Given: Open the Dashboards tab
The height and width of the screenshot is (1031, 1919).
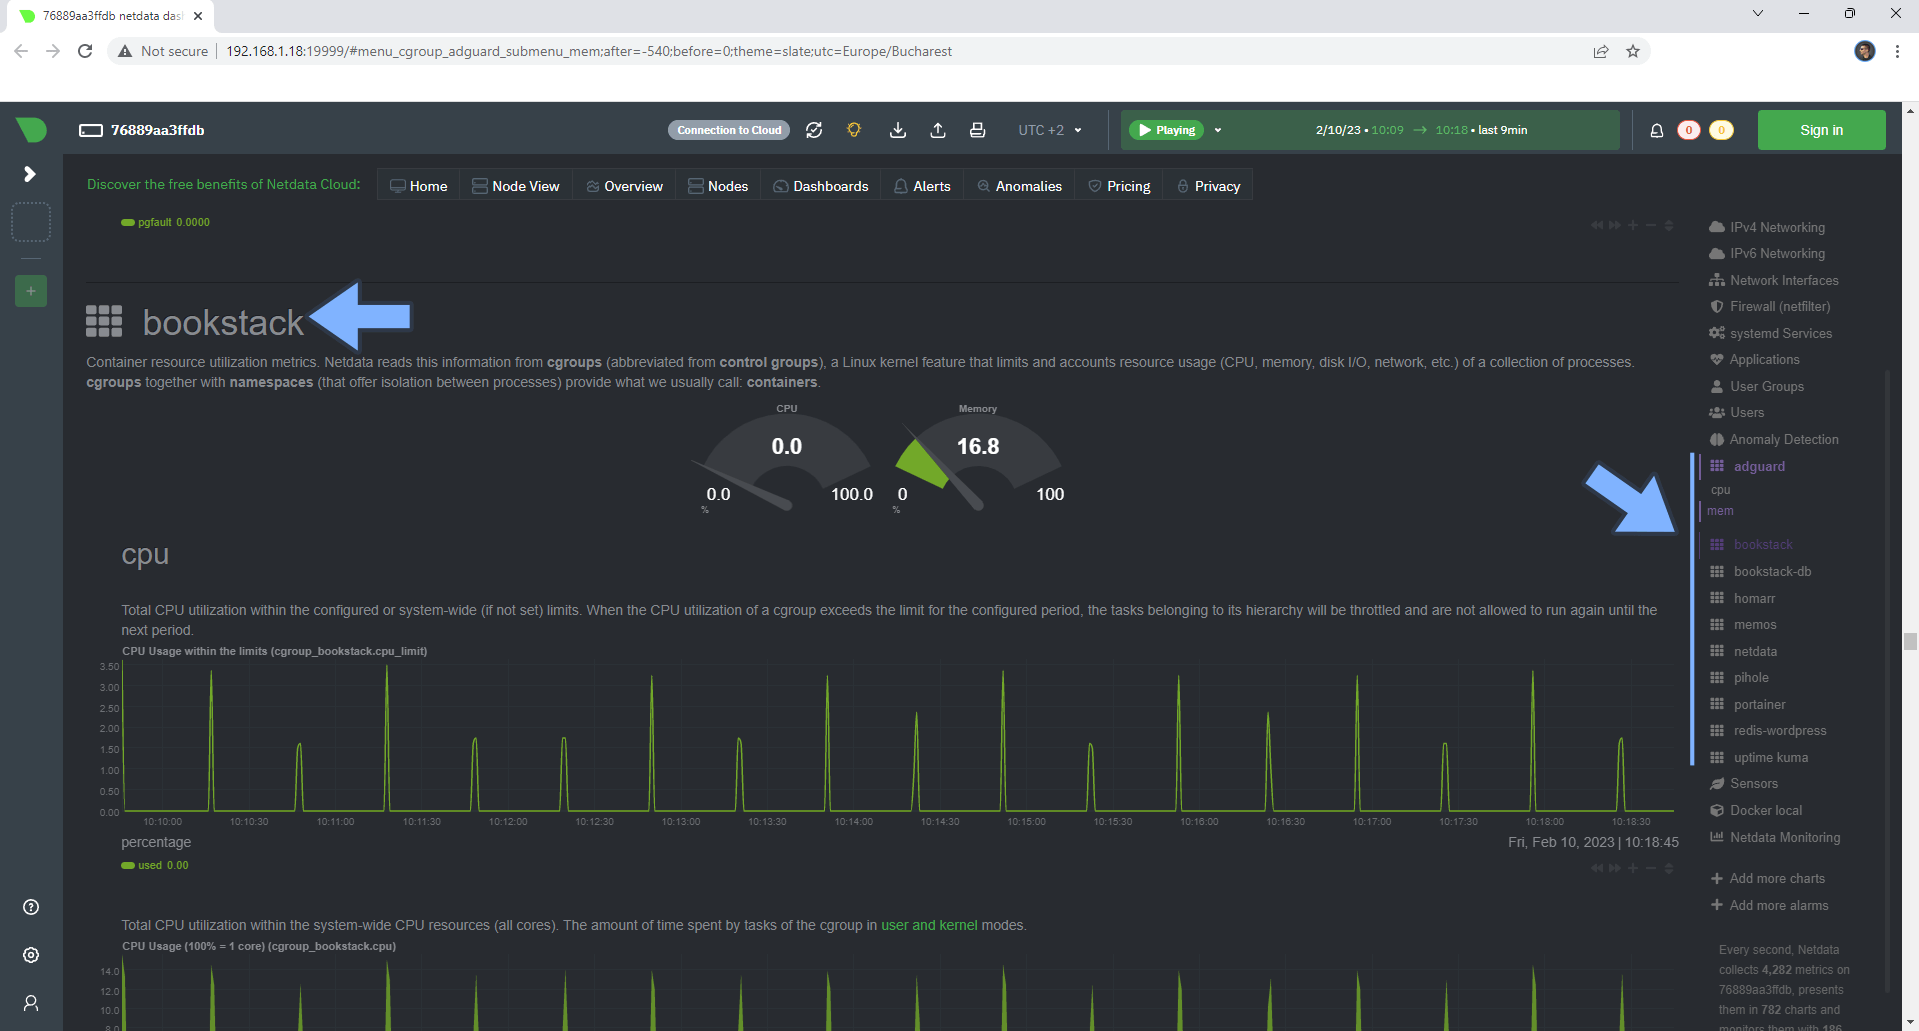Looking at the screenshot, I should 821,186.
